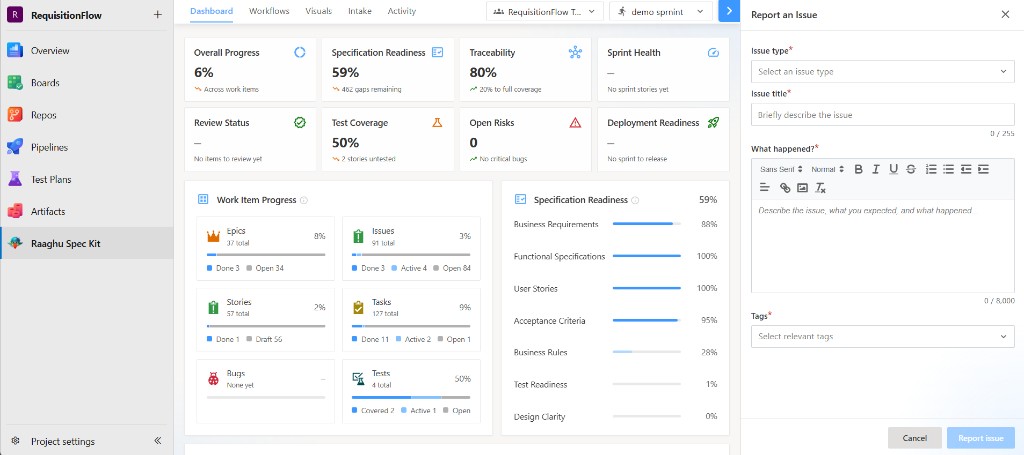The width and height of the screenshot is (1024, 455).
Task: Open the Sans Serif font dropdown
Action: (781, 169)
